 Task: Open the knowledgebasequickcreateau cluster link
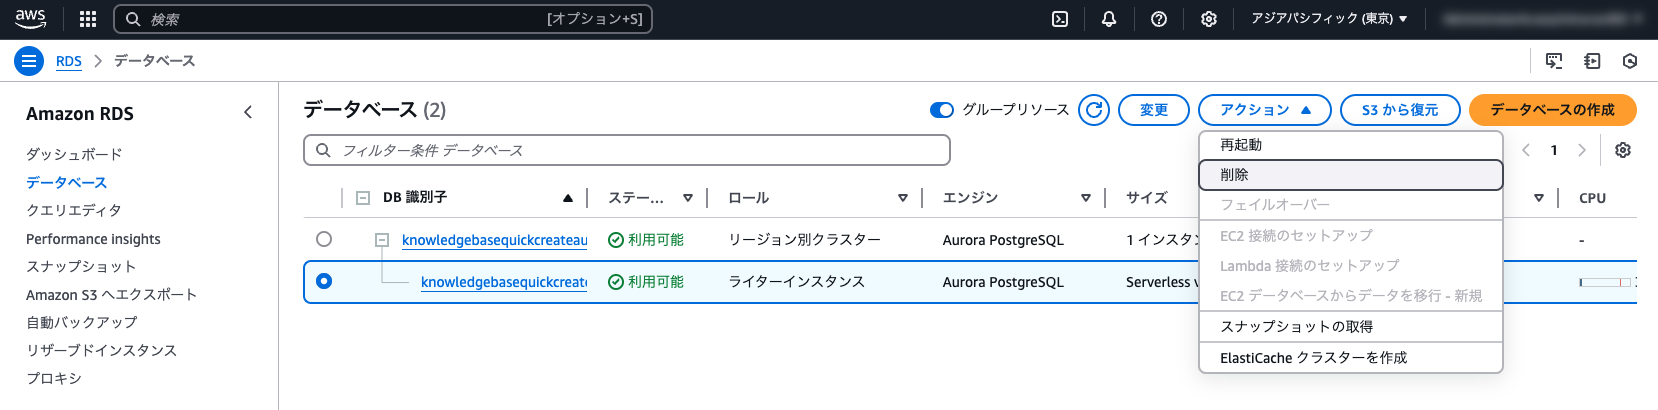pyautogui.click(x=495, y=240)
